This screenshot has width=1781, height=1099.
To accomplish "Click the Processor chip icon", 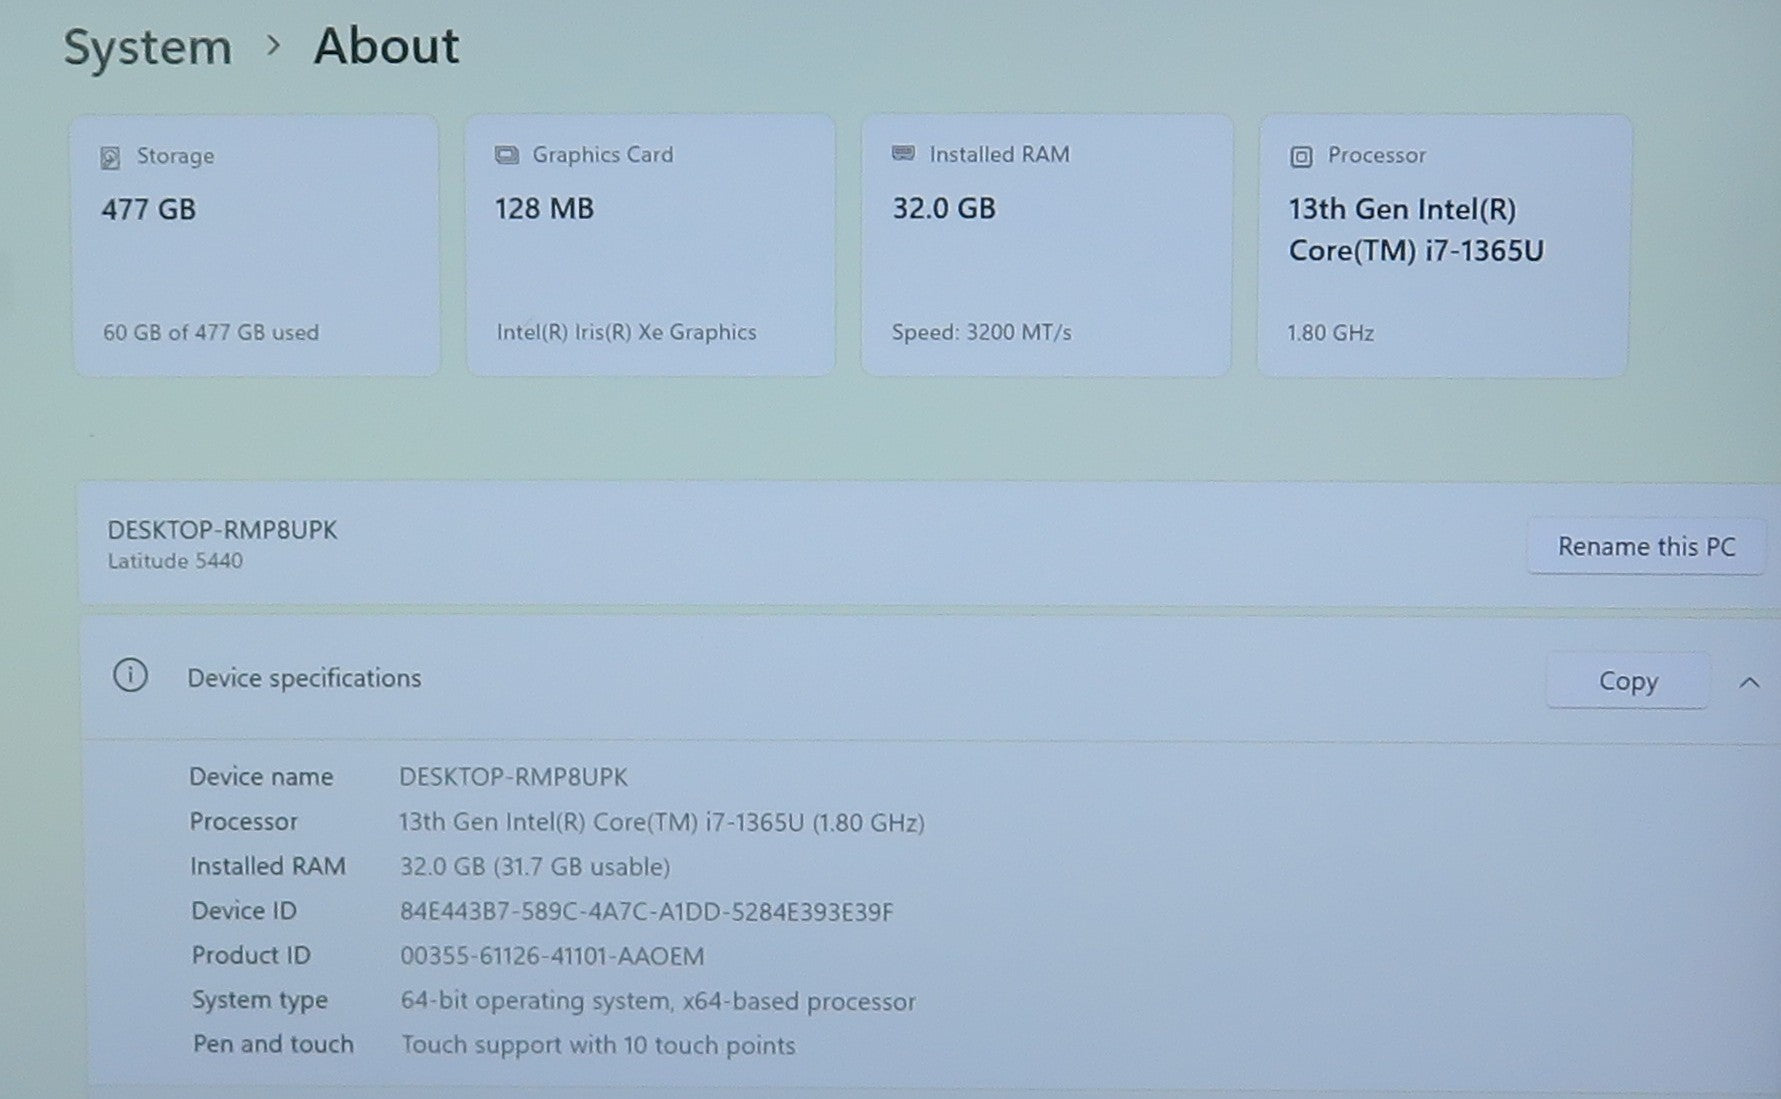I will coord(1300,156).
